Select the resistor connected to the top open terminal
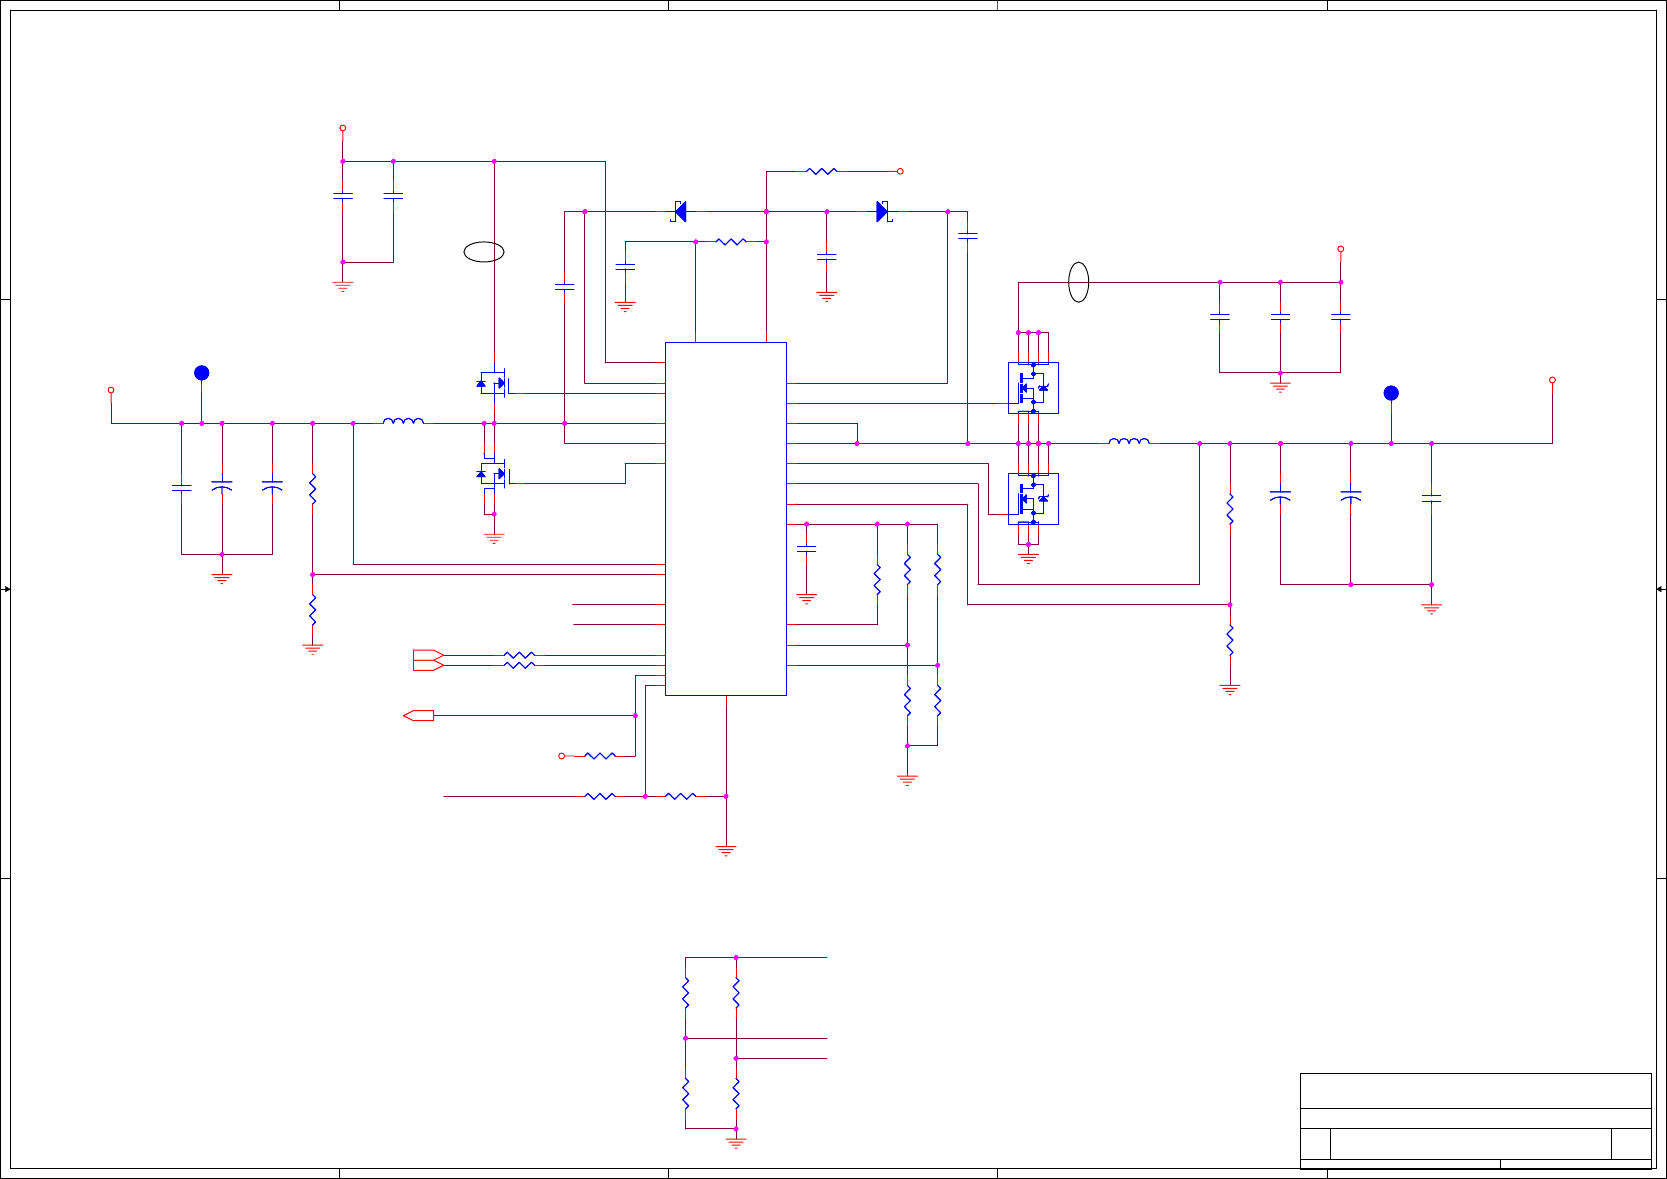1667x1179 pixels. click(821, 171)
